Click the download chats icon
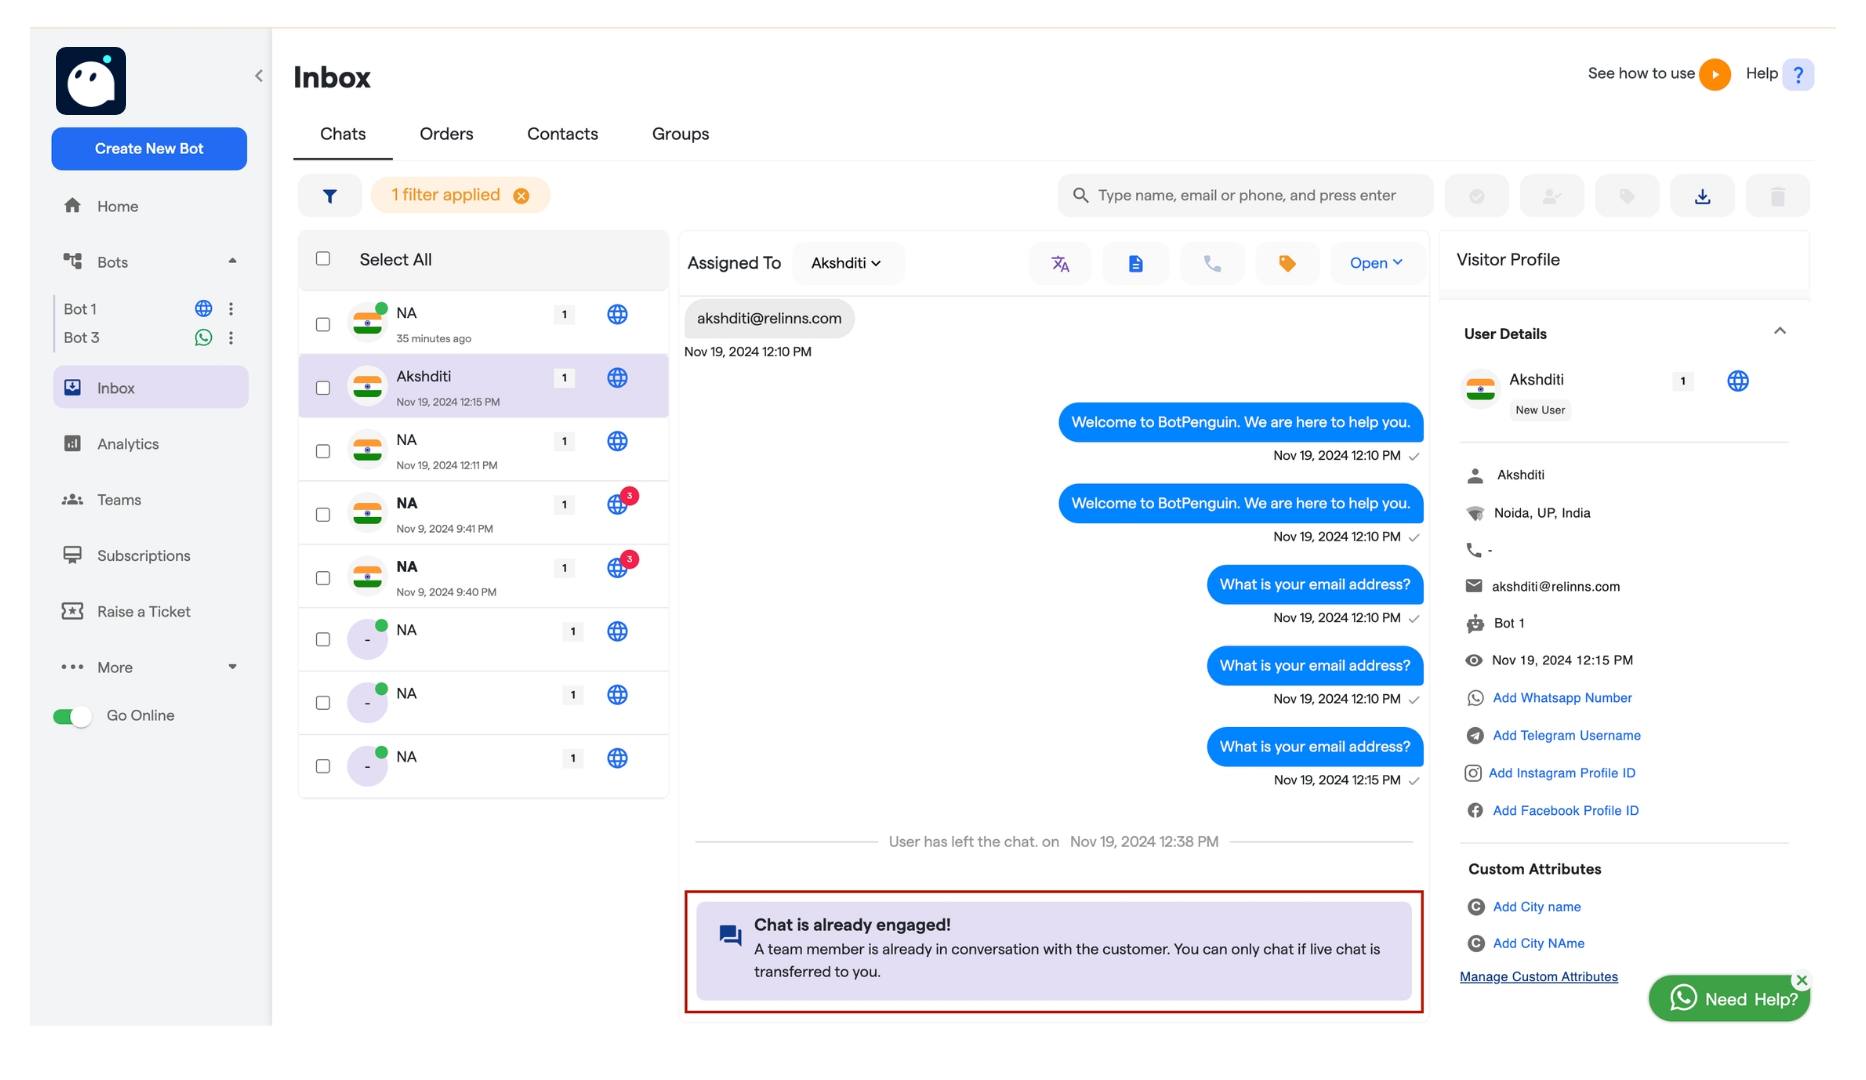 1702,196
